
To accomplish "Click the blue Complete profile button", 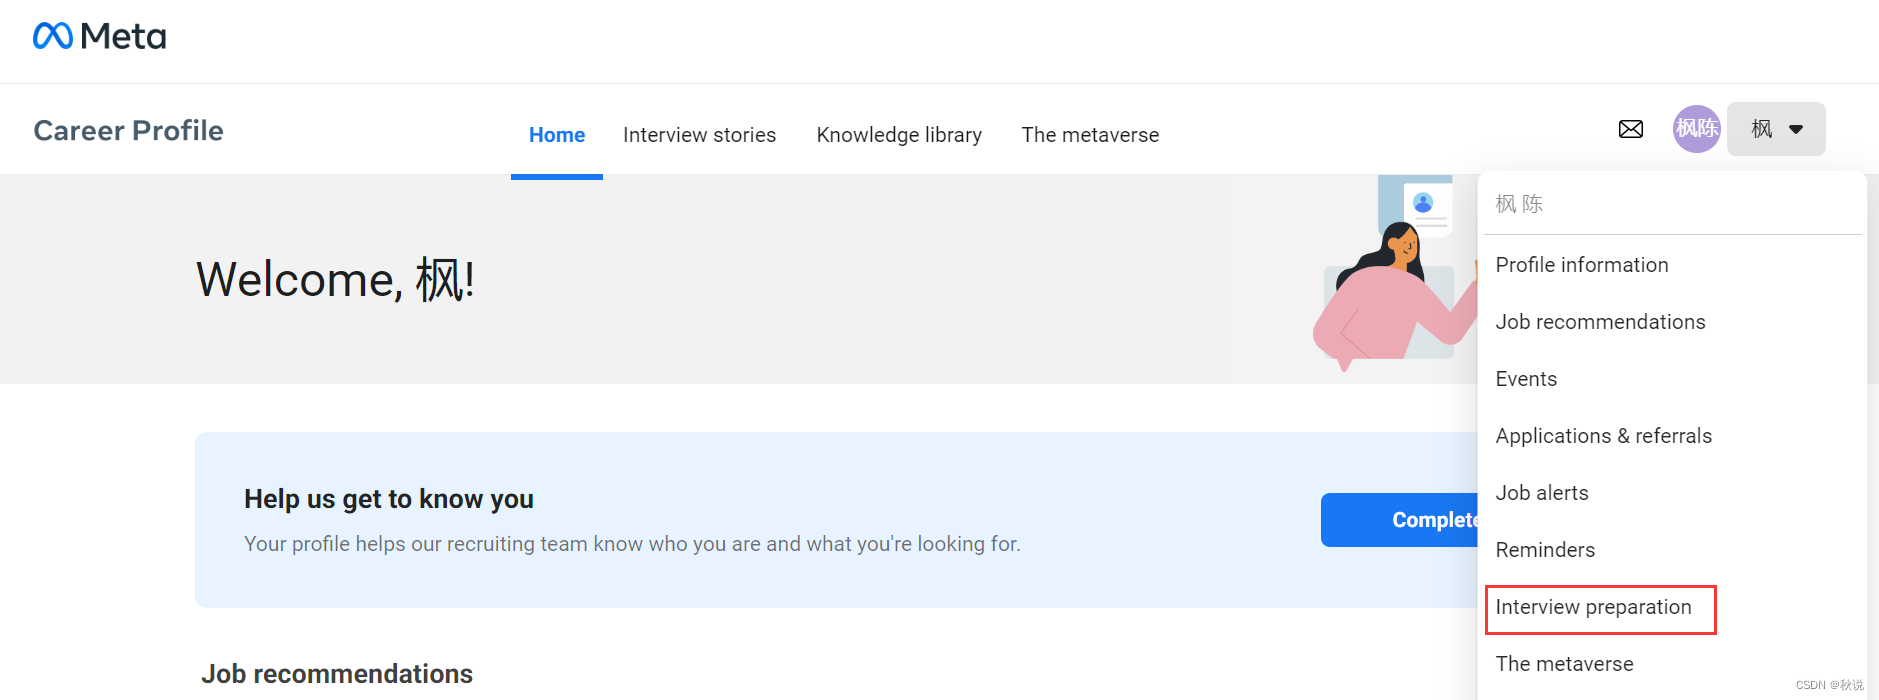I will [x=1399, y=520].
